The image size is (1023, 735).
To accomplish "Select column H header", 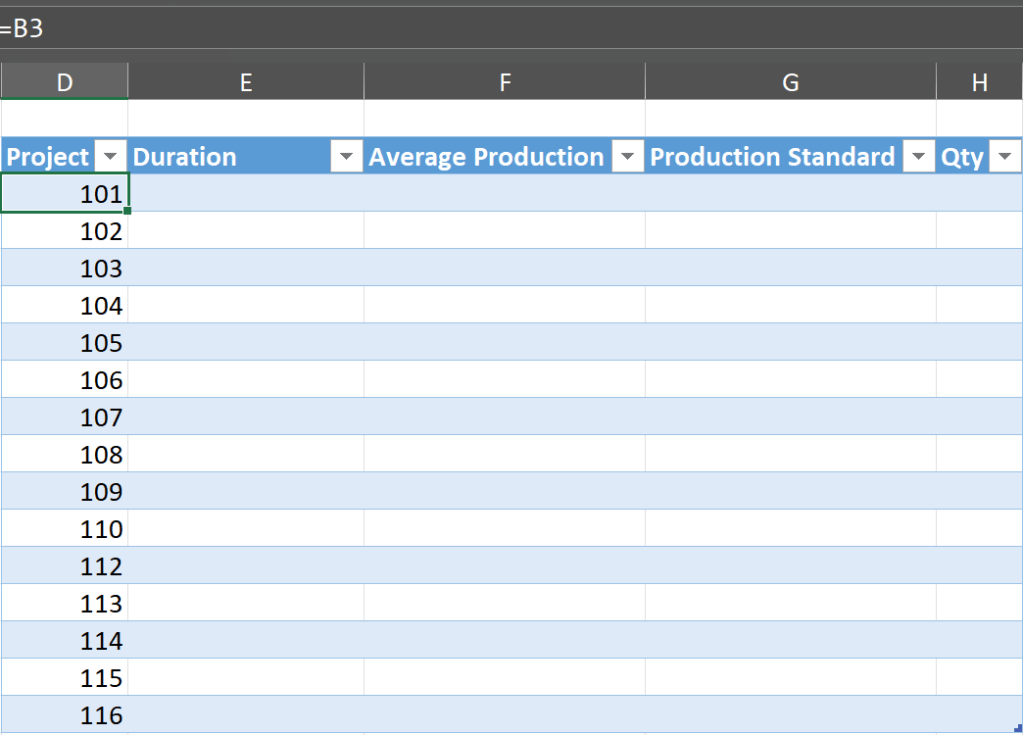I will (979, 82).
